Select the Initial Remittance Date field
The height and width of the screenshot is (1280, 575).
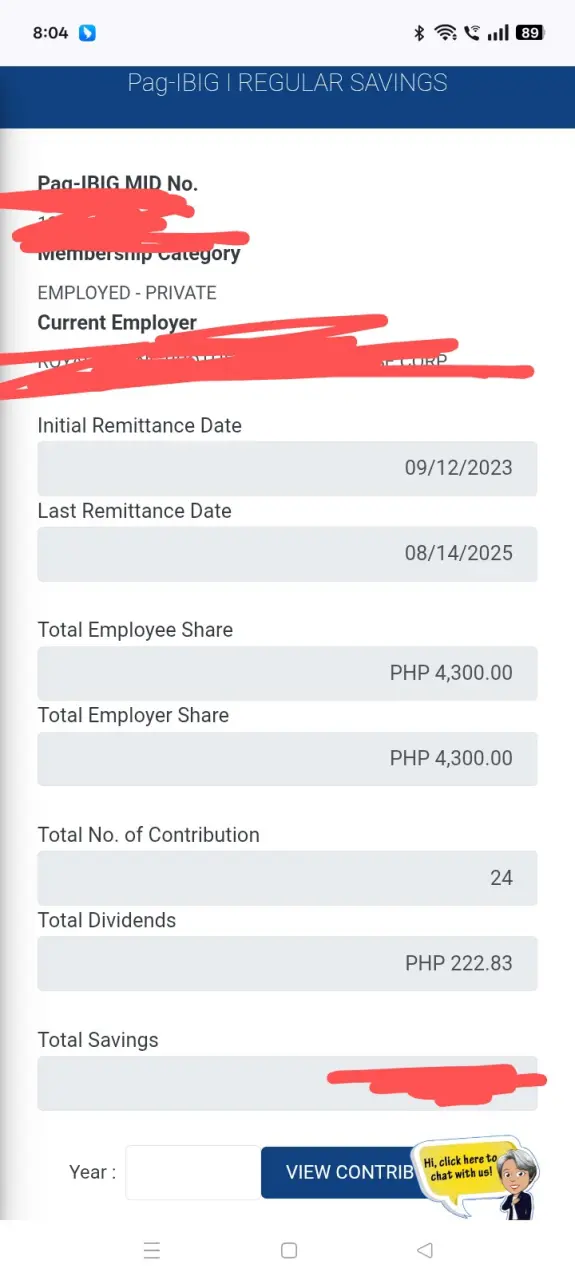287,468
